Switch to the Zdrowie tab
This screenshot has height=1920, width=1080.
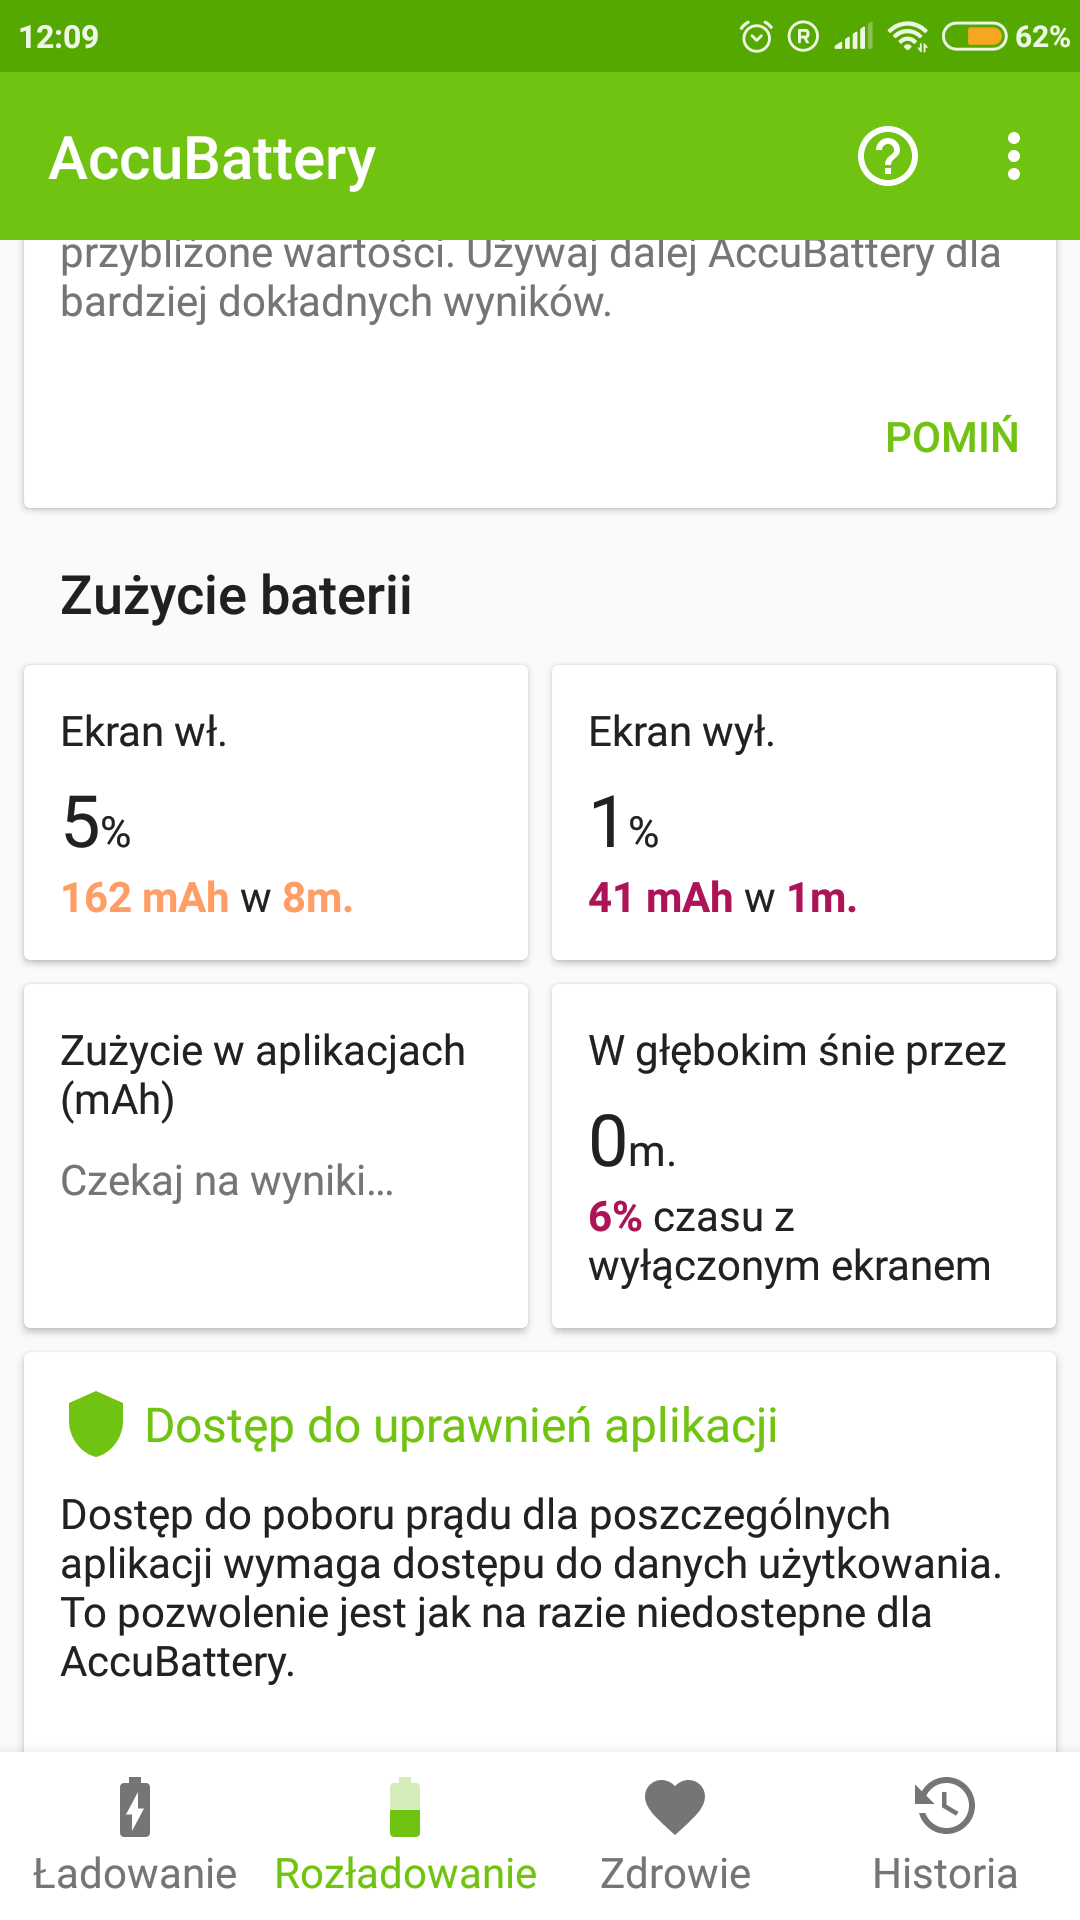point(675,1873)
